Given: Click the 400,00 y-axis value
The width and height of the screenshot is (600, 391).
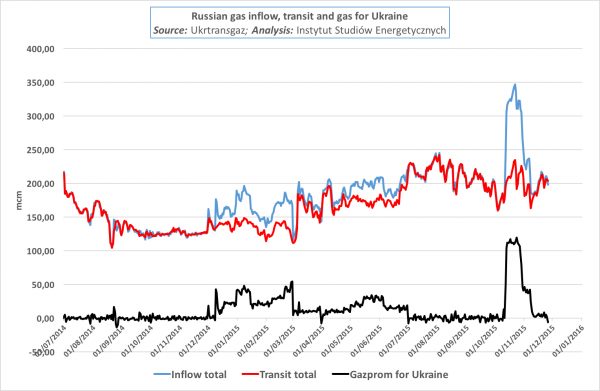Looking at the screenshot, I should [x=41, y=49].
